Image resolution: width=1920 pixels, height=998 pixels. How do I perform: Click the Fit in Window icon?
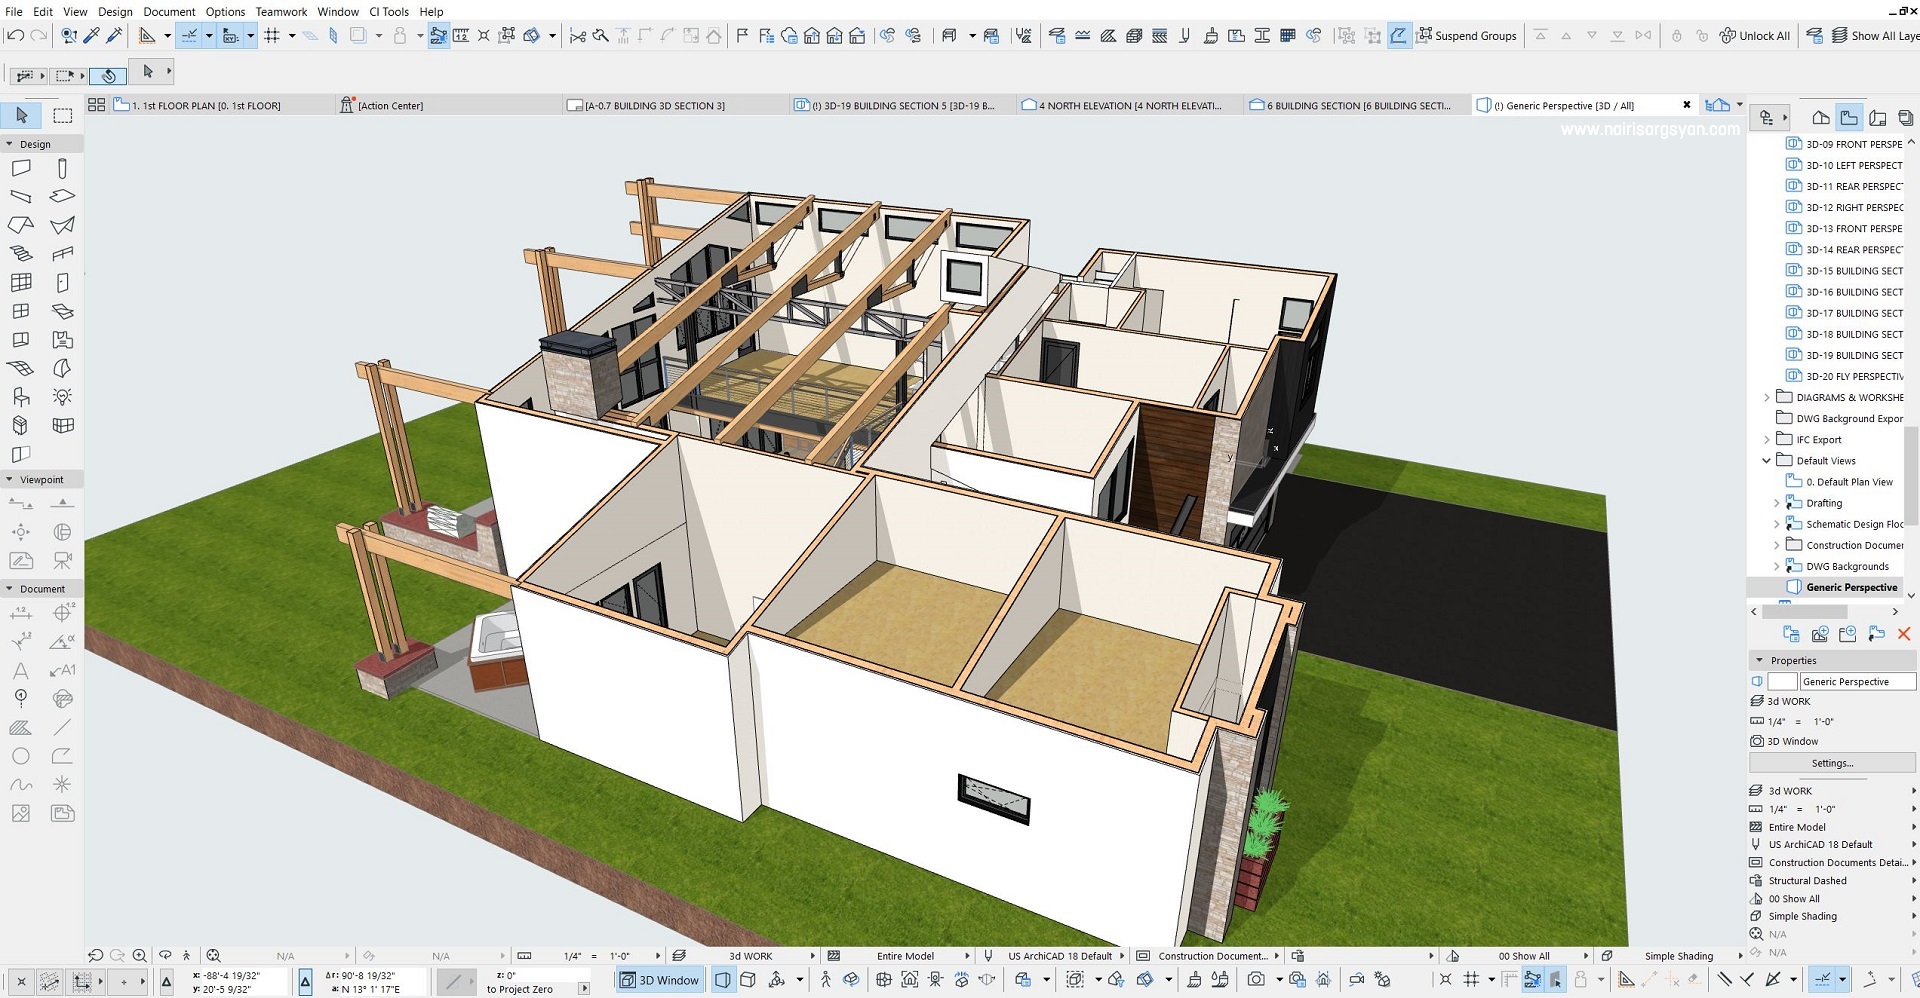tap(213, 956)
